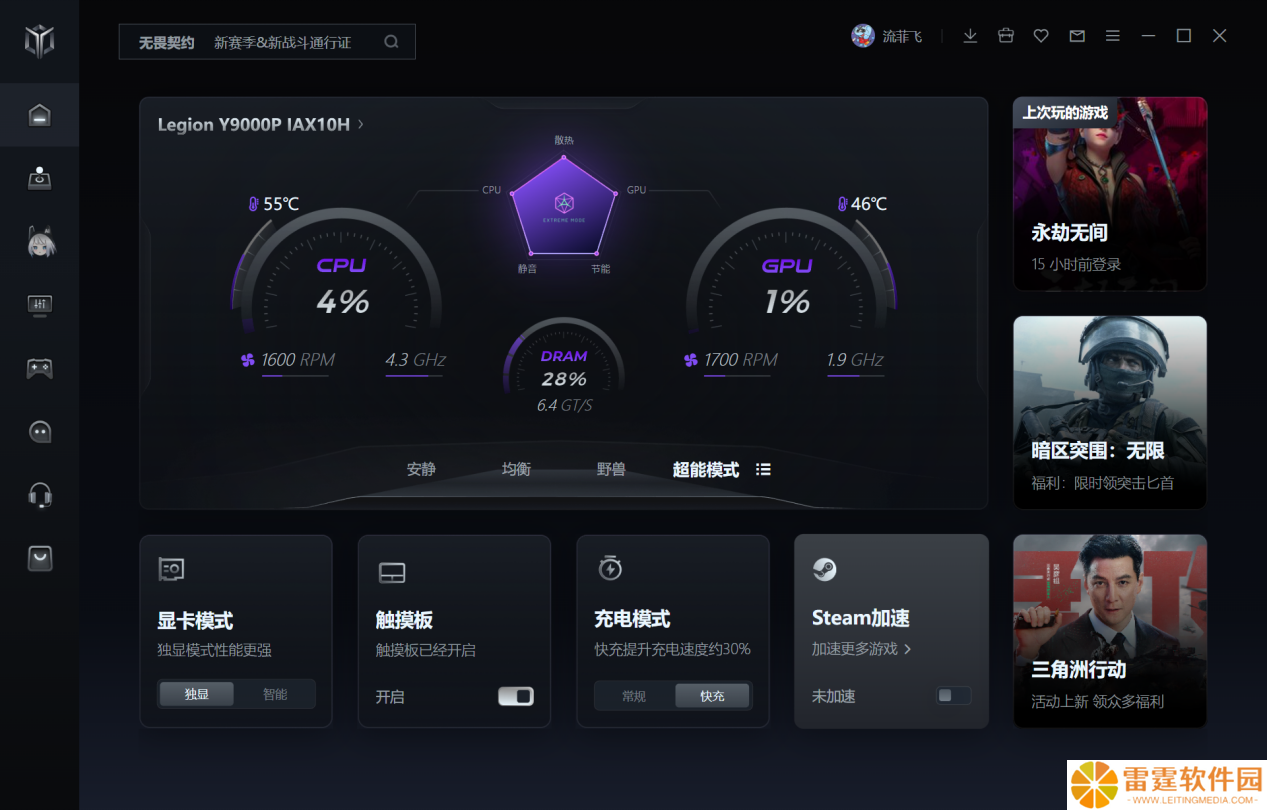Open the 永劫无间 game thumbnail

pos(1110,194)
